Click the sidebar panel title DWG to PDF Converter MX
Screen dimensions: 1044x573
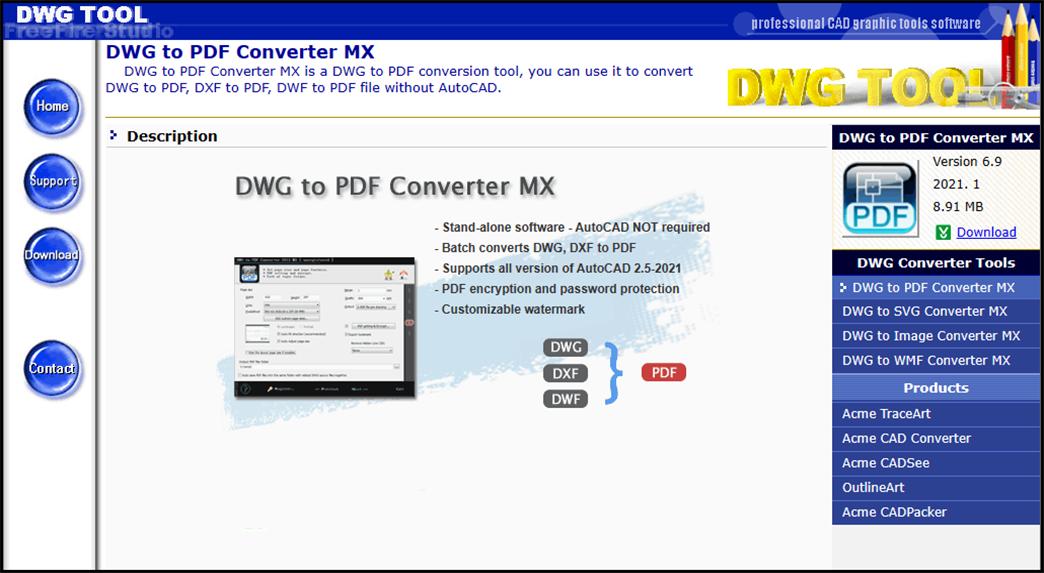(935, 138)
